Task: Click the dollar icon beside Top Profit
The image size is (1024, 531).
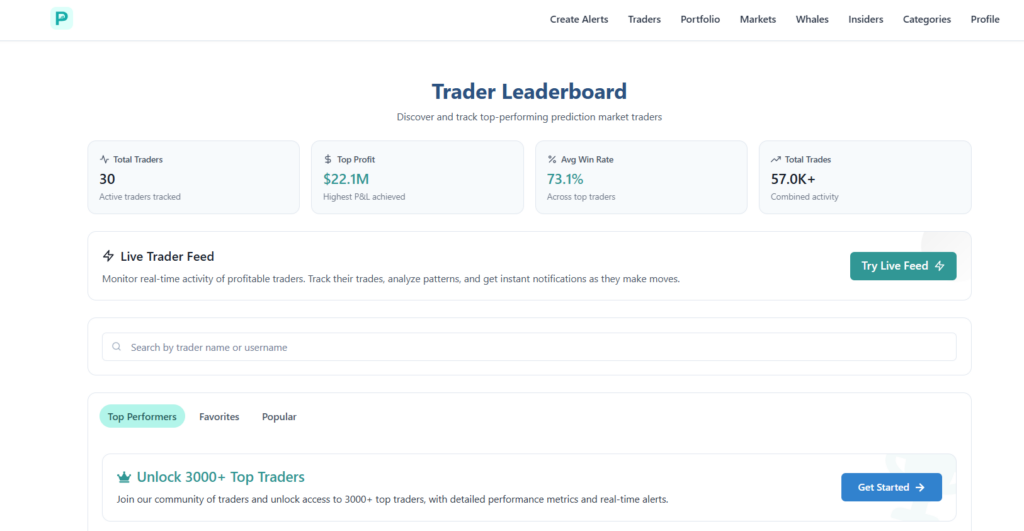Action: pyautogui.click(x=328, y=159)
